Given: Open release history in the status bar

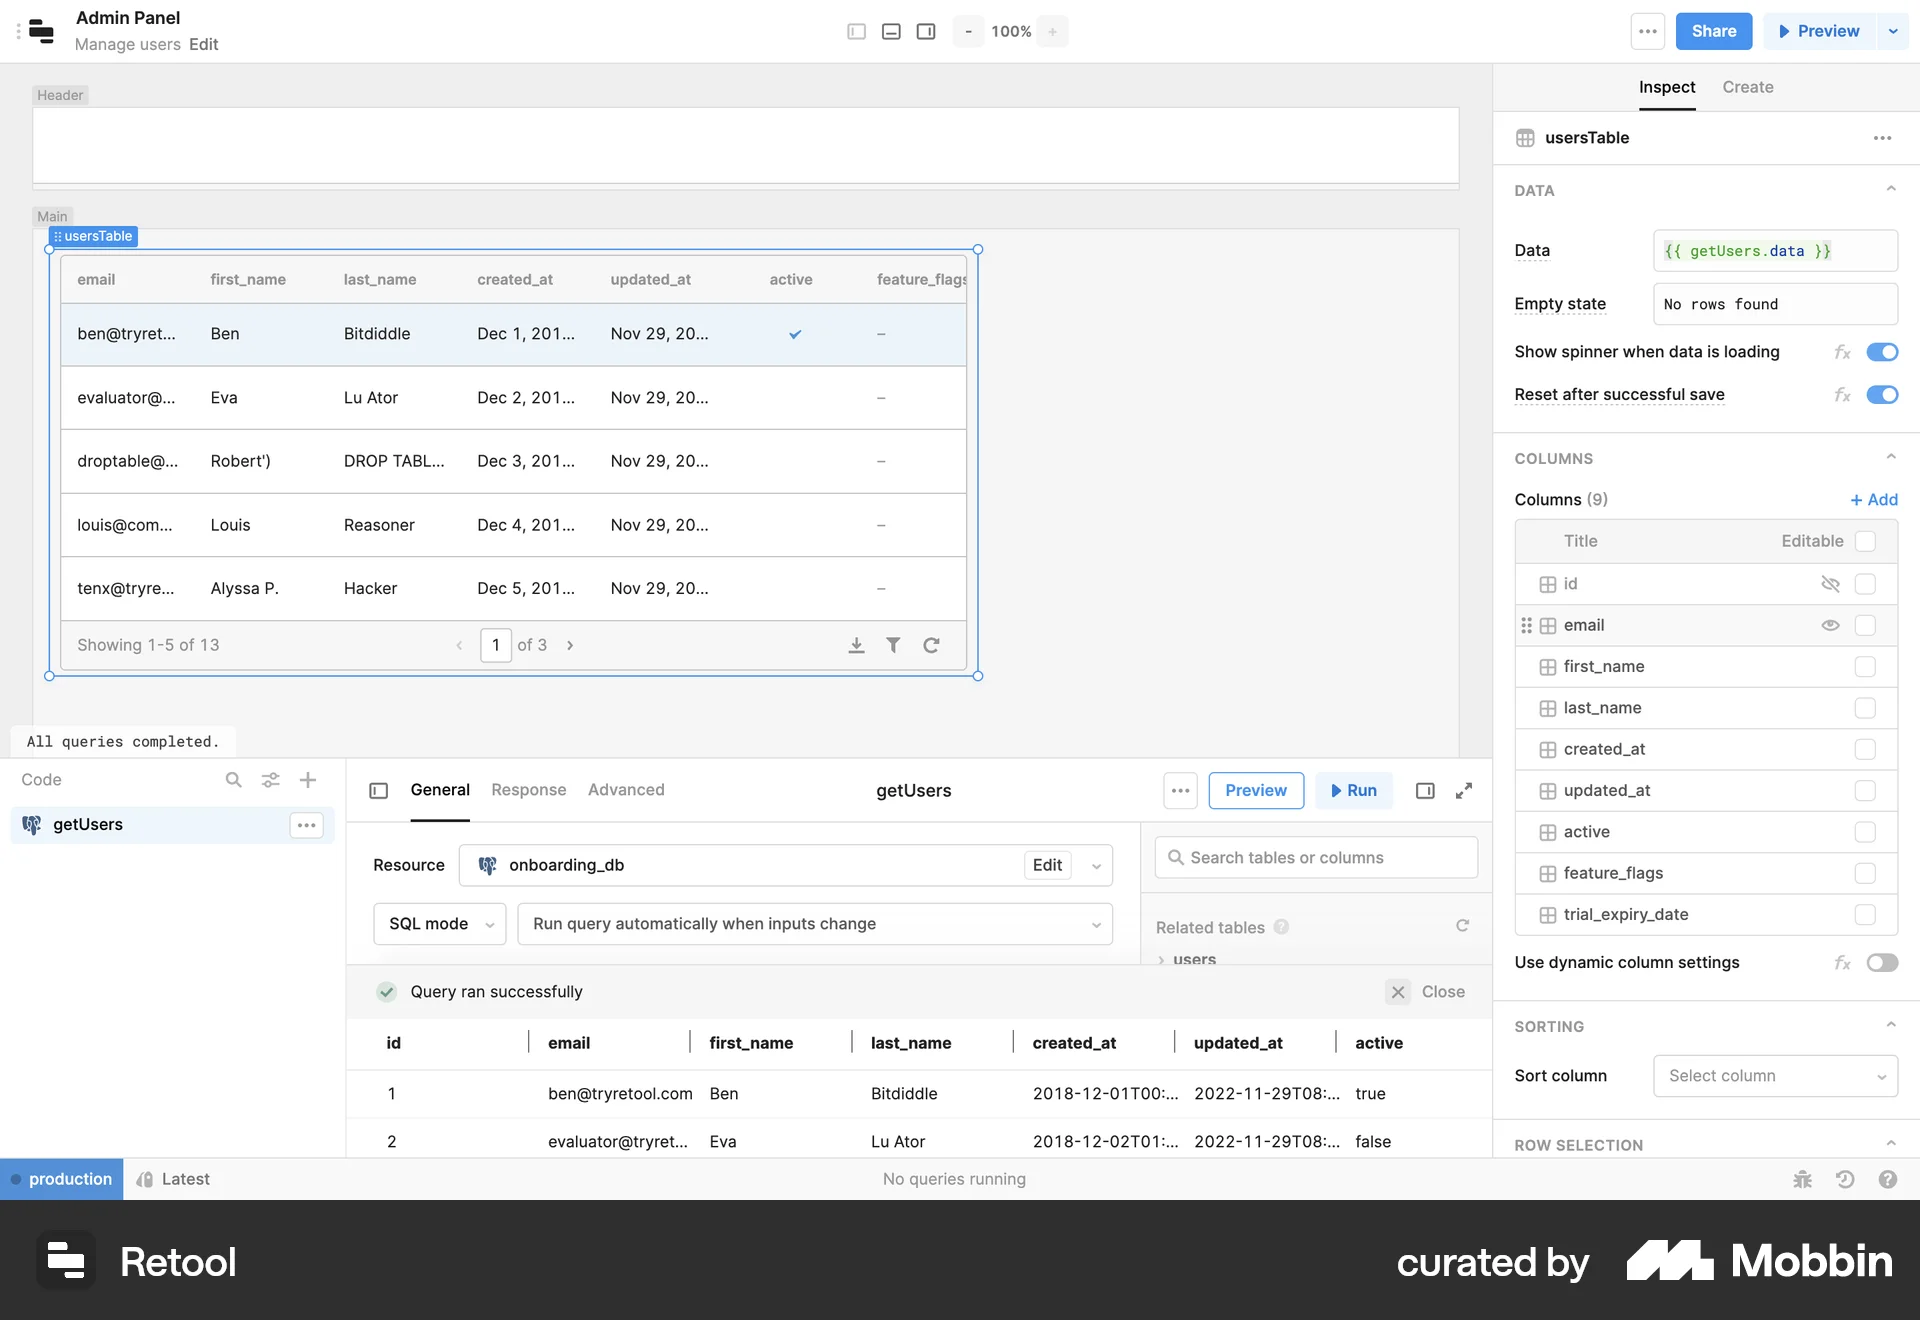Looking at the screenshot, I should 1845,1179.
